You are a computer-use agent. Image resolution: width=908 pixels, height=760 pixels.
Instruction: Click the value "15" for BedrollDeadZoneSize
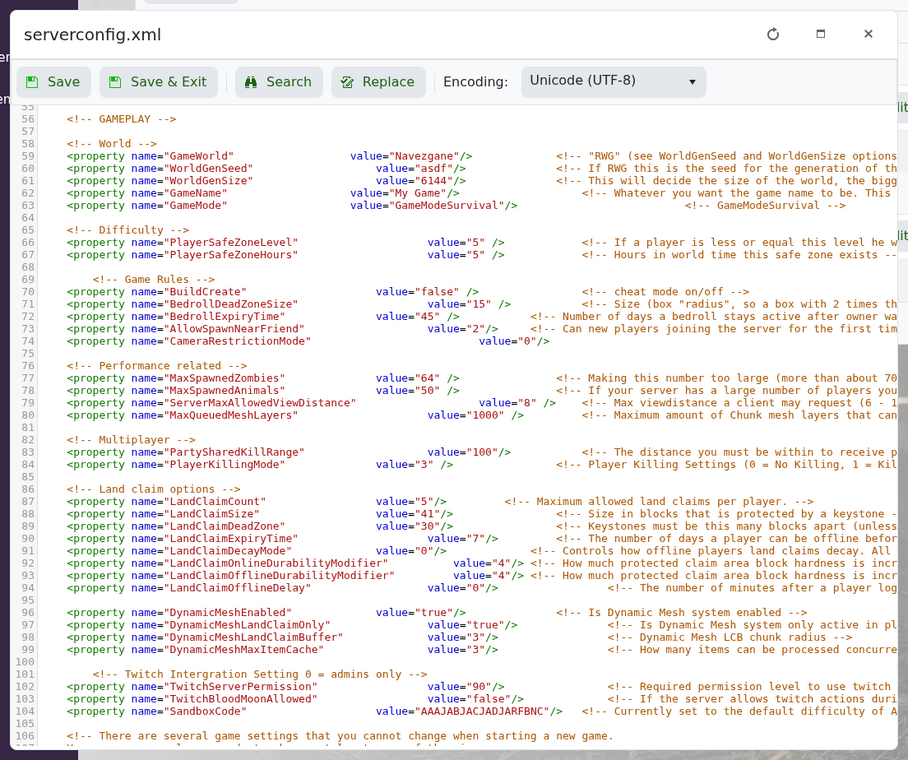coord(479,304)
